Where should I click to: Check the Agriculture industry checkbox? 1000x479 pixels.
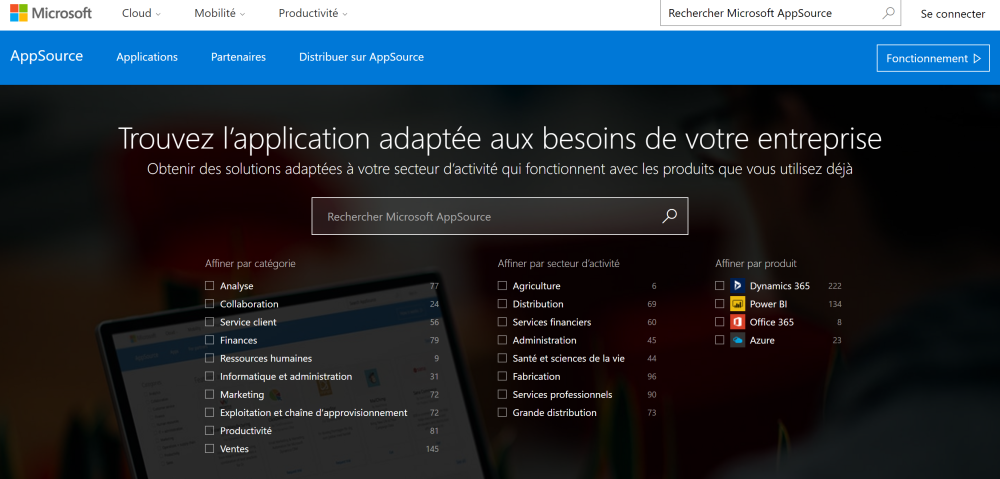coord(502,286)
